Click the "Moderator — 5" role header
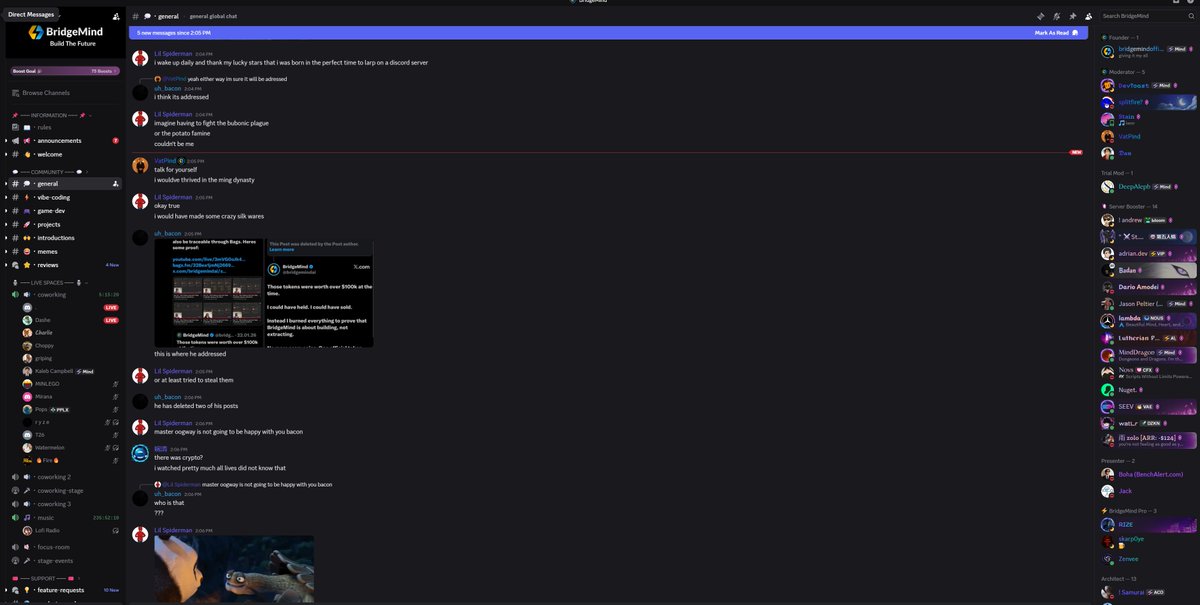This screenshot has height=605, width=1200. click(1123, 72)
